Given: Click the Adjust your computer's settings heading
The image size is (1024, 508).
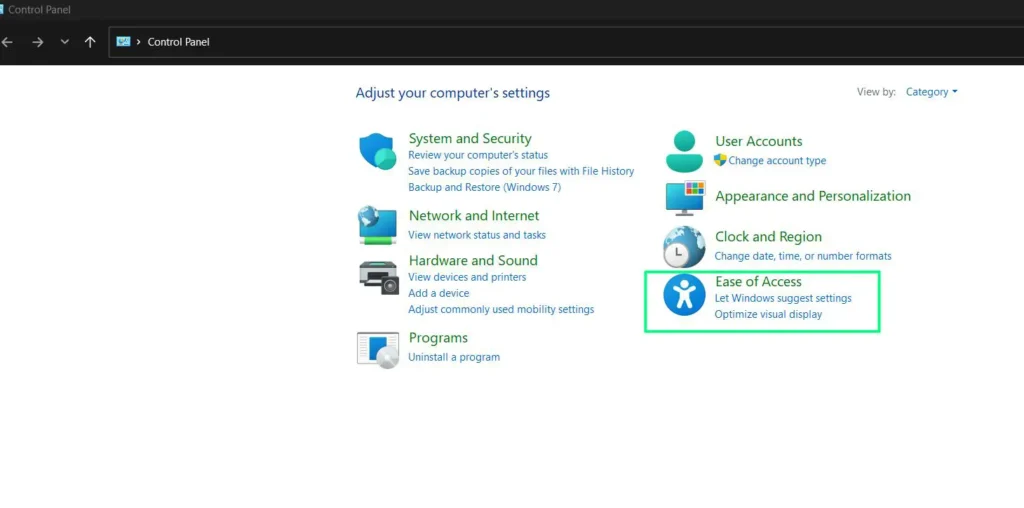Looking at the screenshot, I should pos(453,93).
